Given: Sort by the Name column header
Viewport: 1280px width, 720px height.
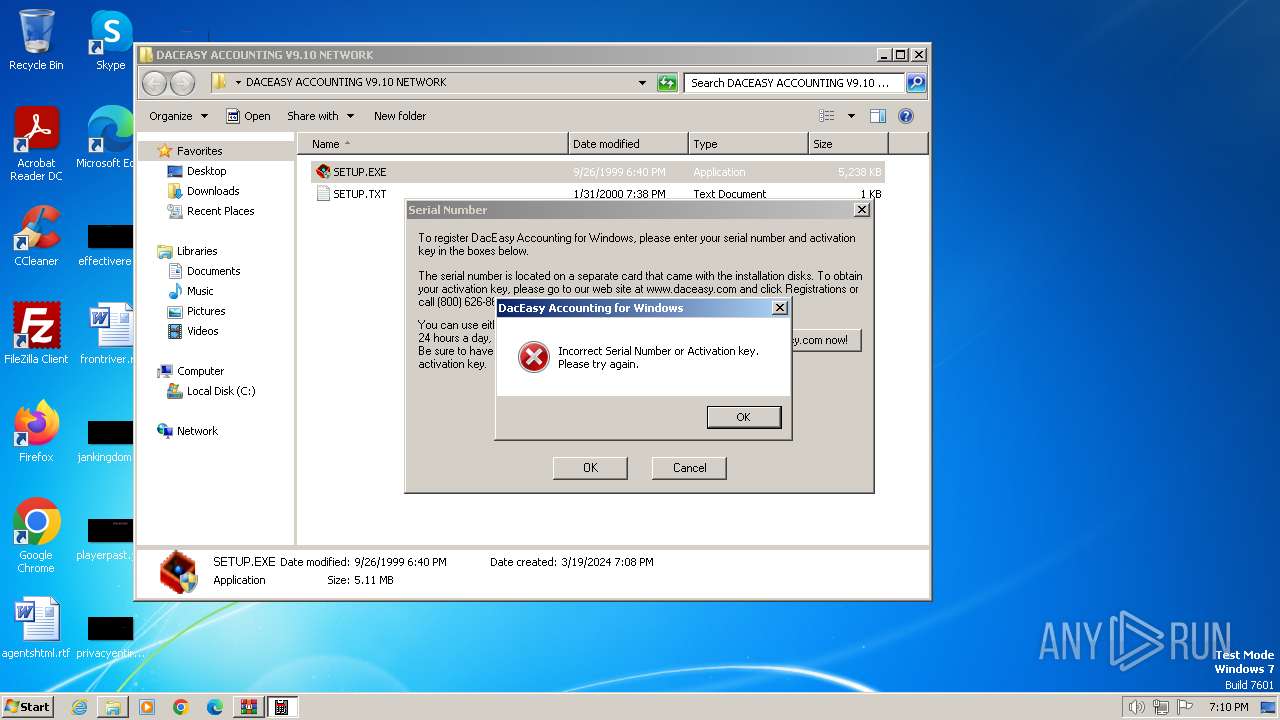Looking at the screenshot, I should pos(432,144).
